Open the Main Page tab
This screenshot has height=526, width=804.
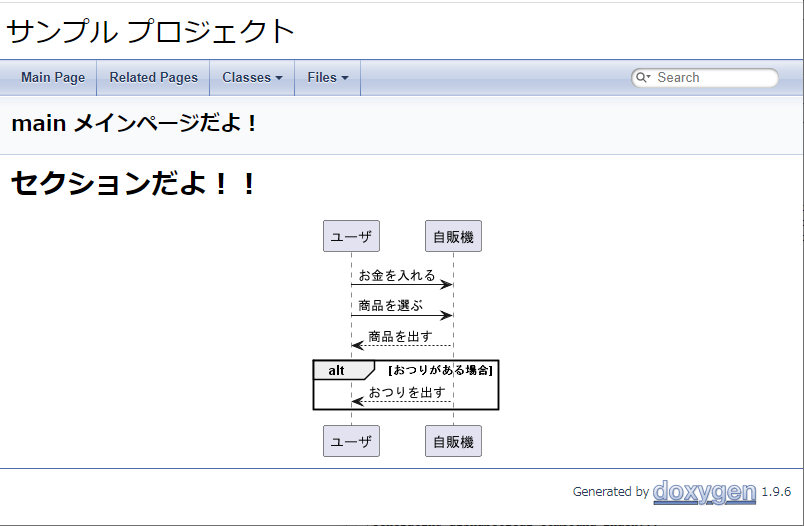pyautogui.click(x=53, y=77)
